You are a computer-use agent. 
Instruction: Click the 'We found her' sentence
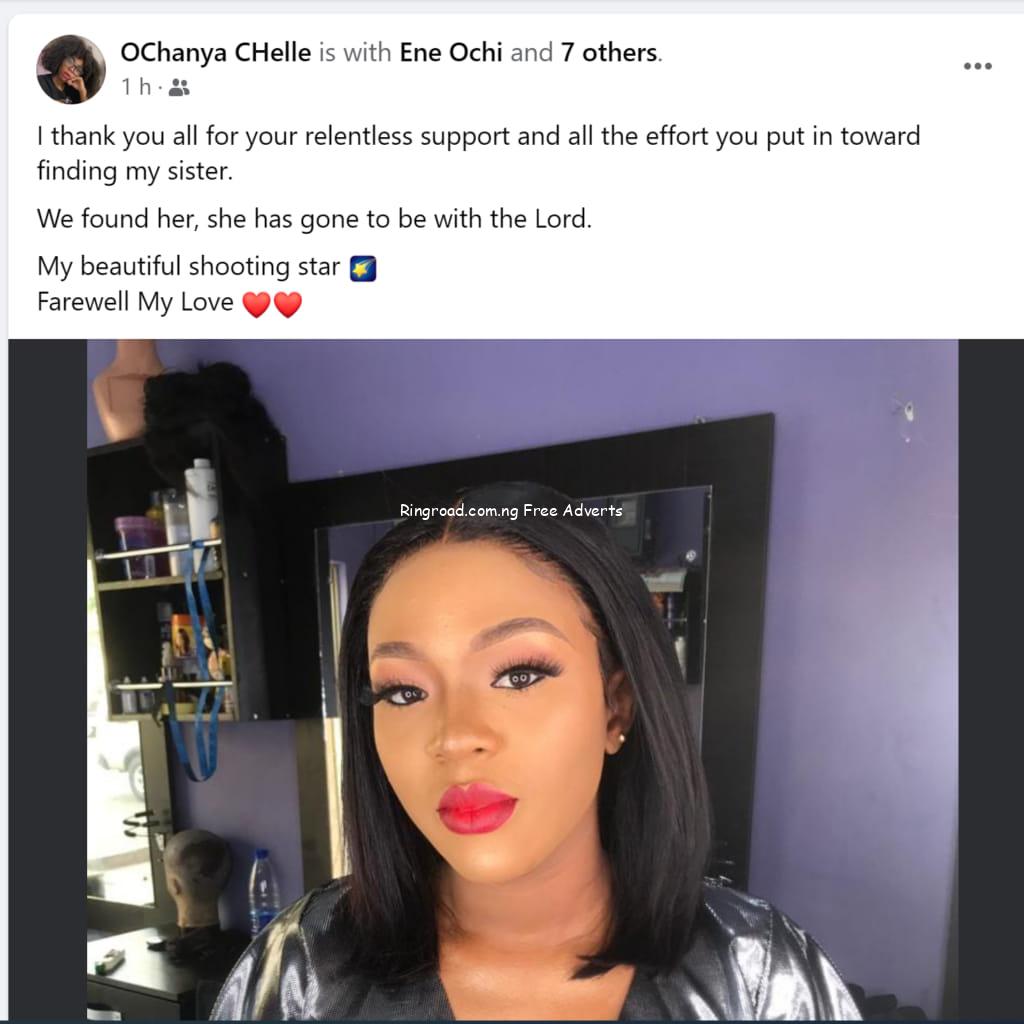coord(314,219)
